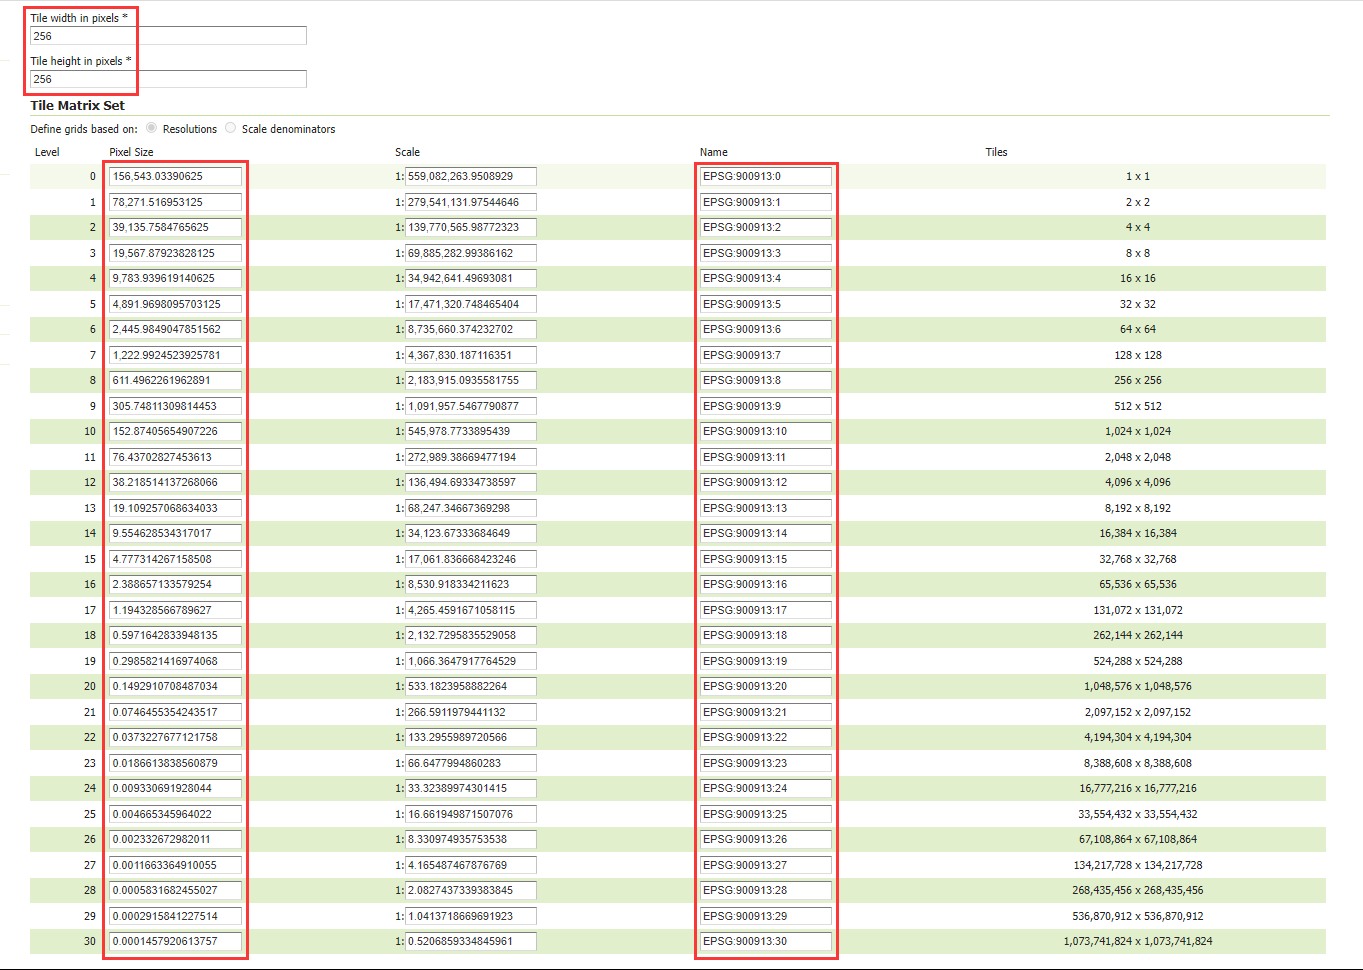Edit the pixel size for level 30
The width and height of the screenshot is (1363, 970).
[175, 941]
